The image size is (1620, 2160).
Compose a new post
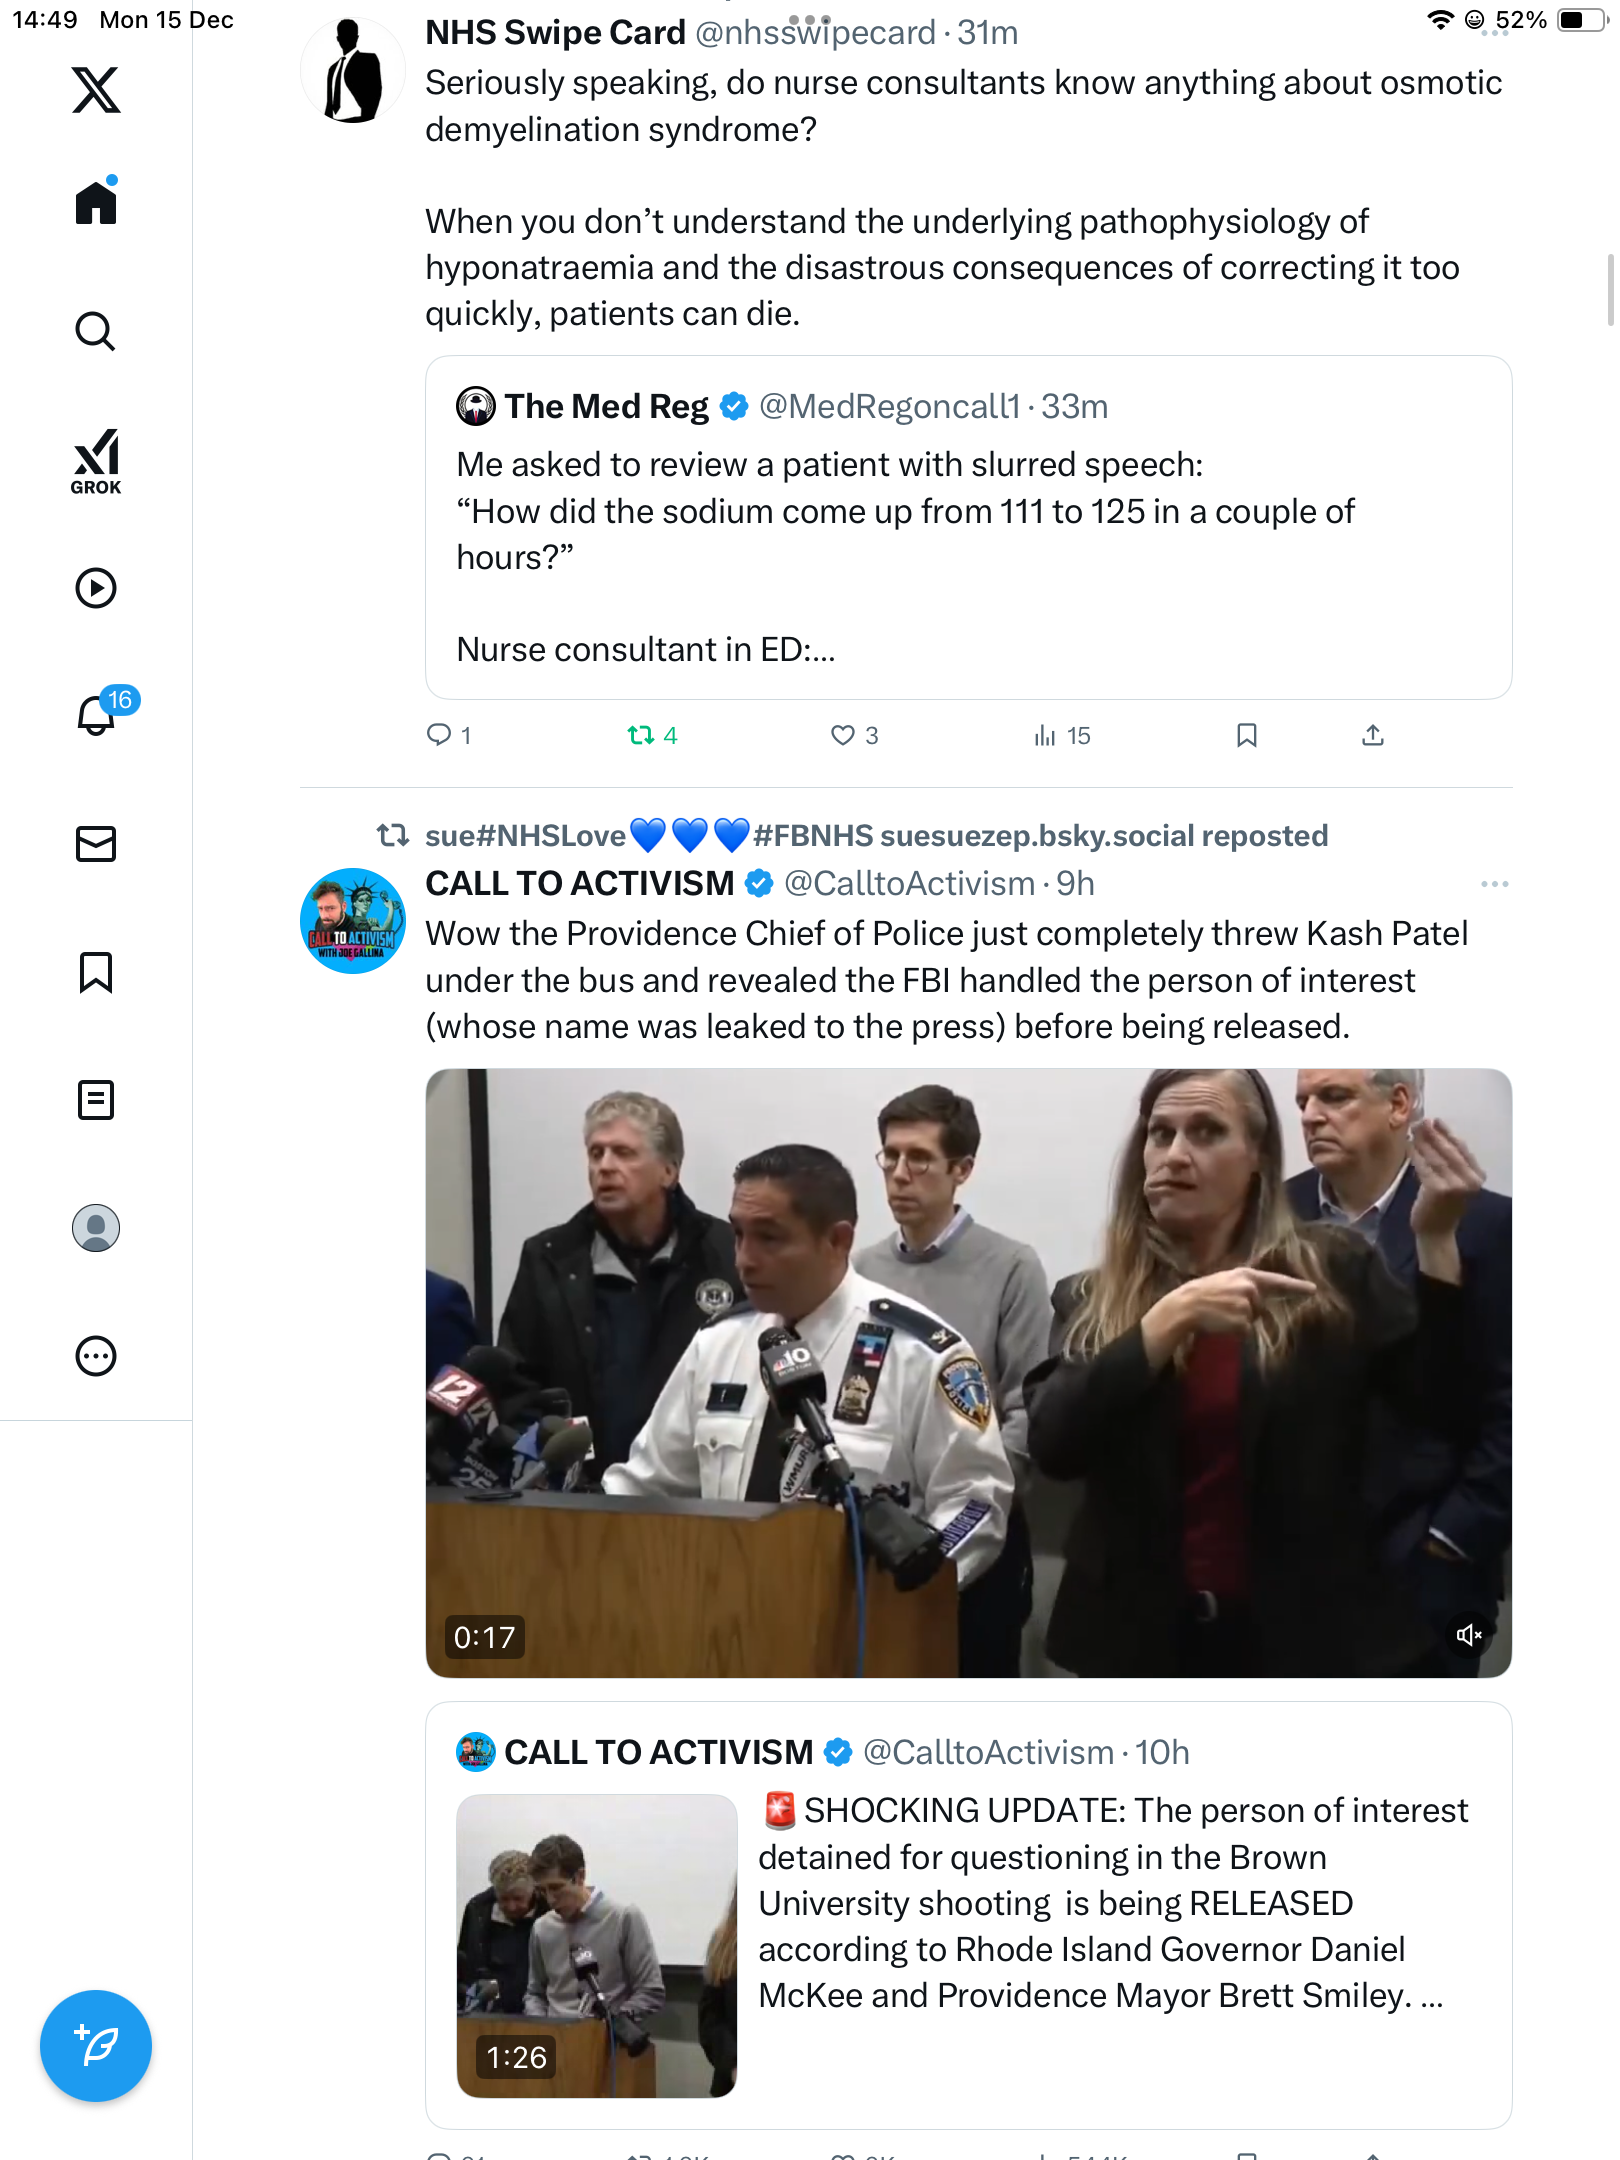click(x=96, y=2046)
